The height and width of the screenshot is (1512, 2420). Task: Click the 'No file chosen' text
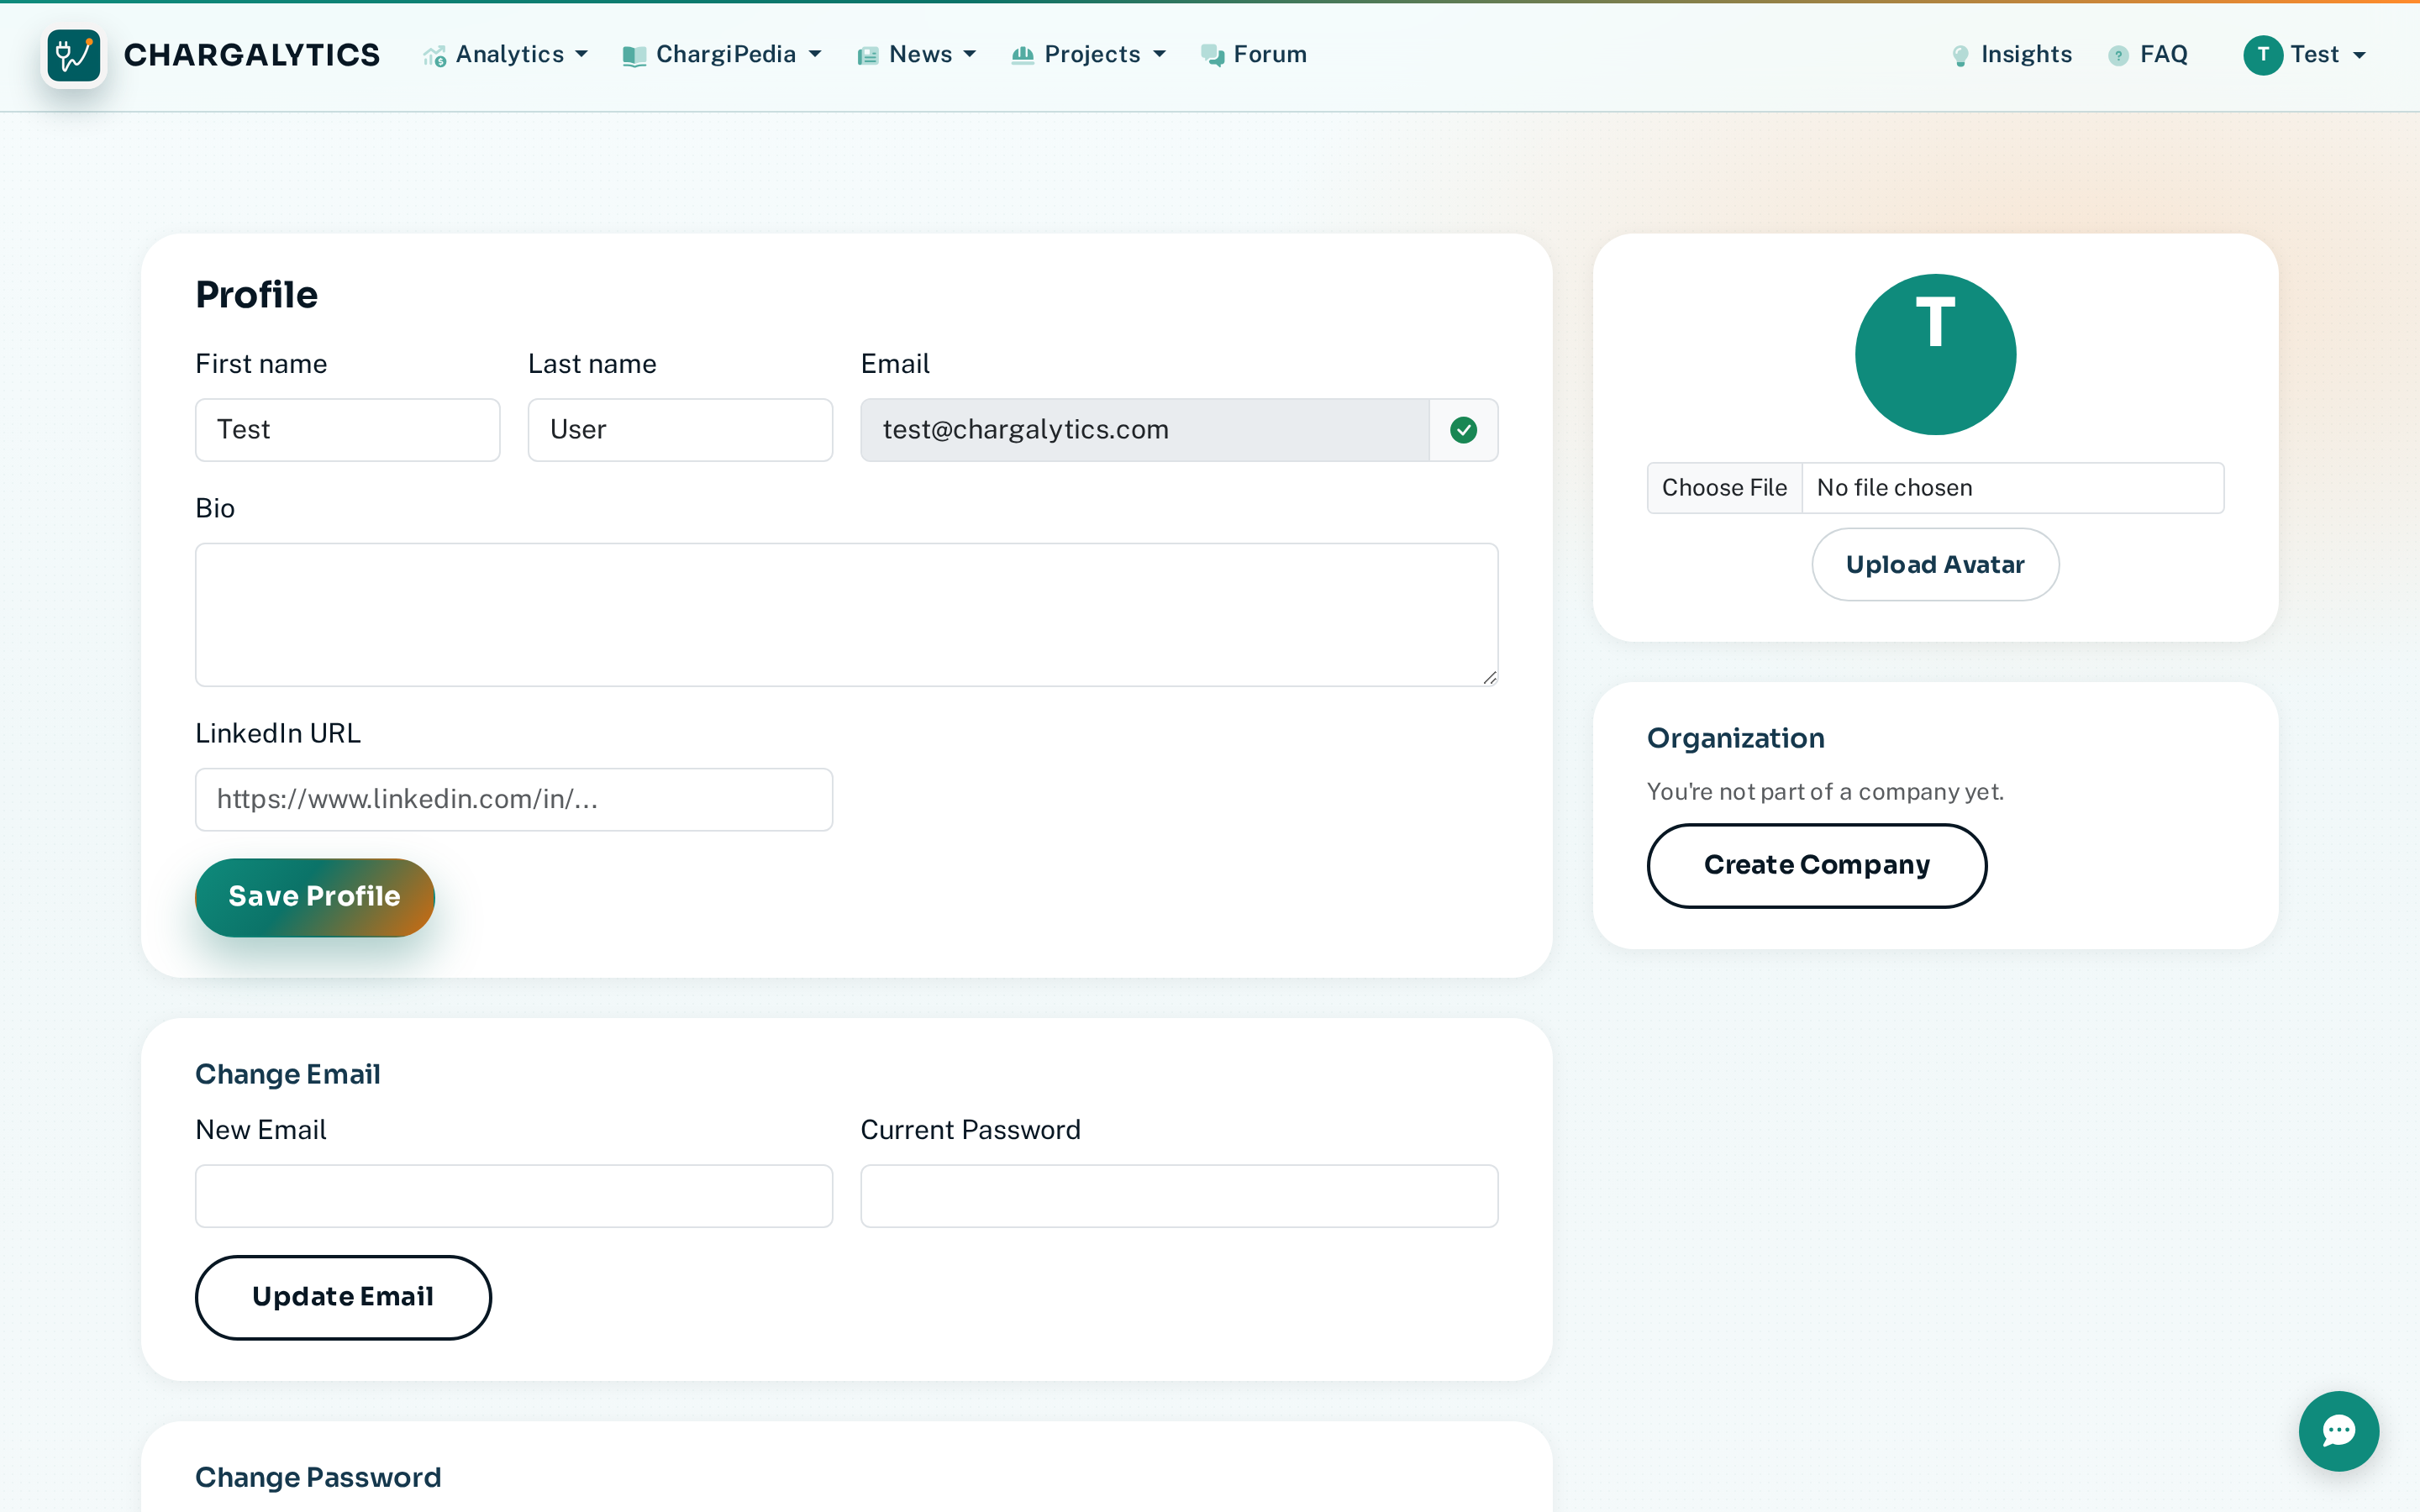1894,488
